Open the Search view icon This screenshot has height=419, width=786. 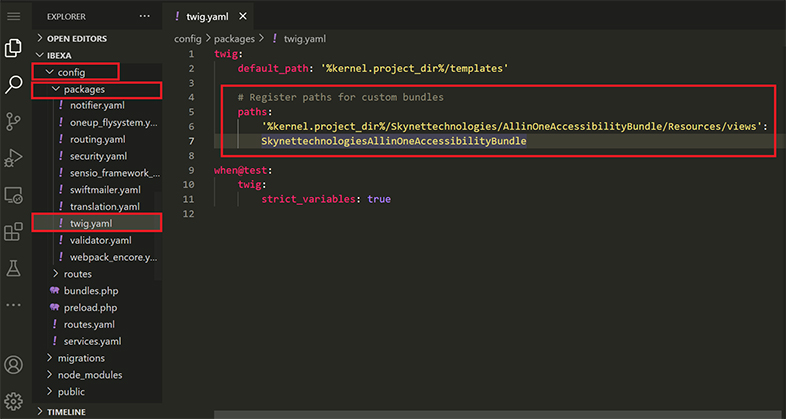[x=14, y=85]
